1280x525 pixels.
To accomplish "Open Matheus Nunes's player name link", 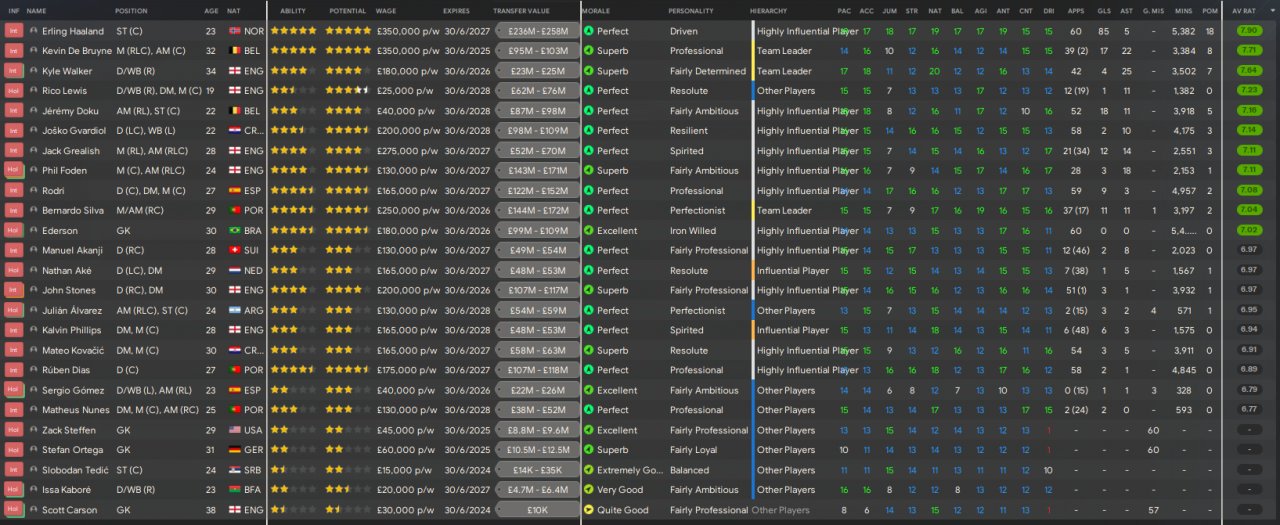I will tap(76, 410).
